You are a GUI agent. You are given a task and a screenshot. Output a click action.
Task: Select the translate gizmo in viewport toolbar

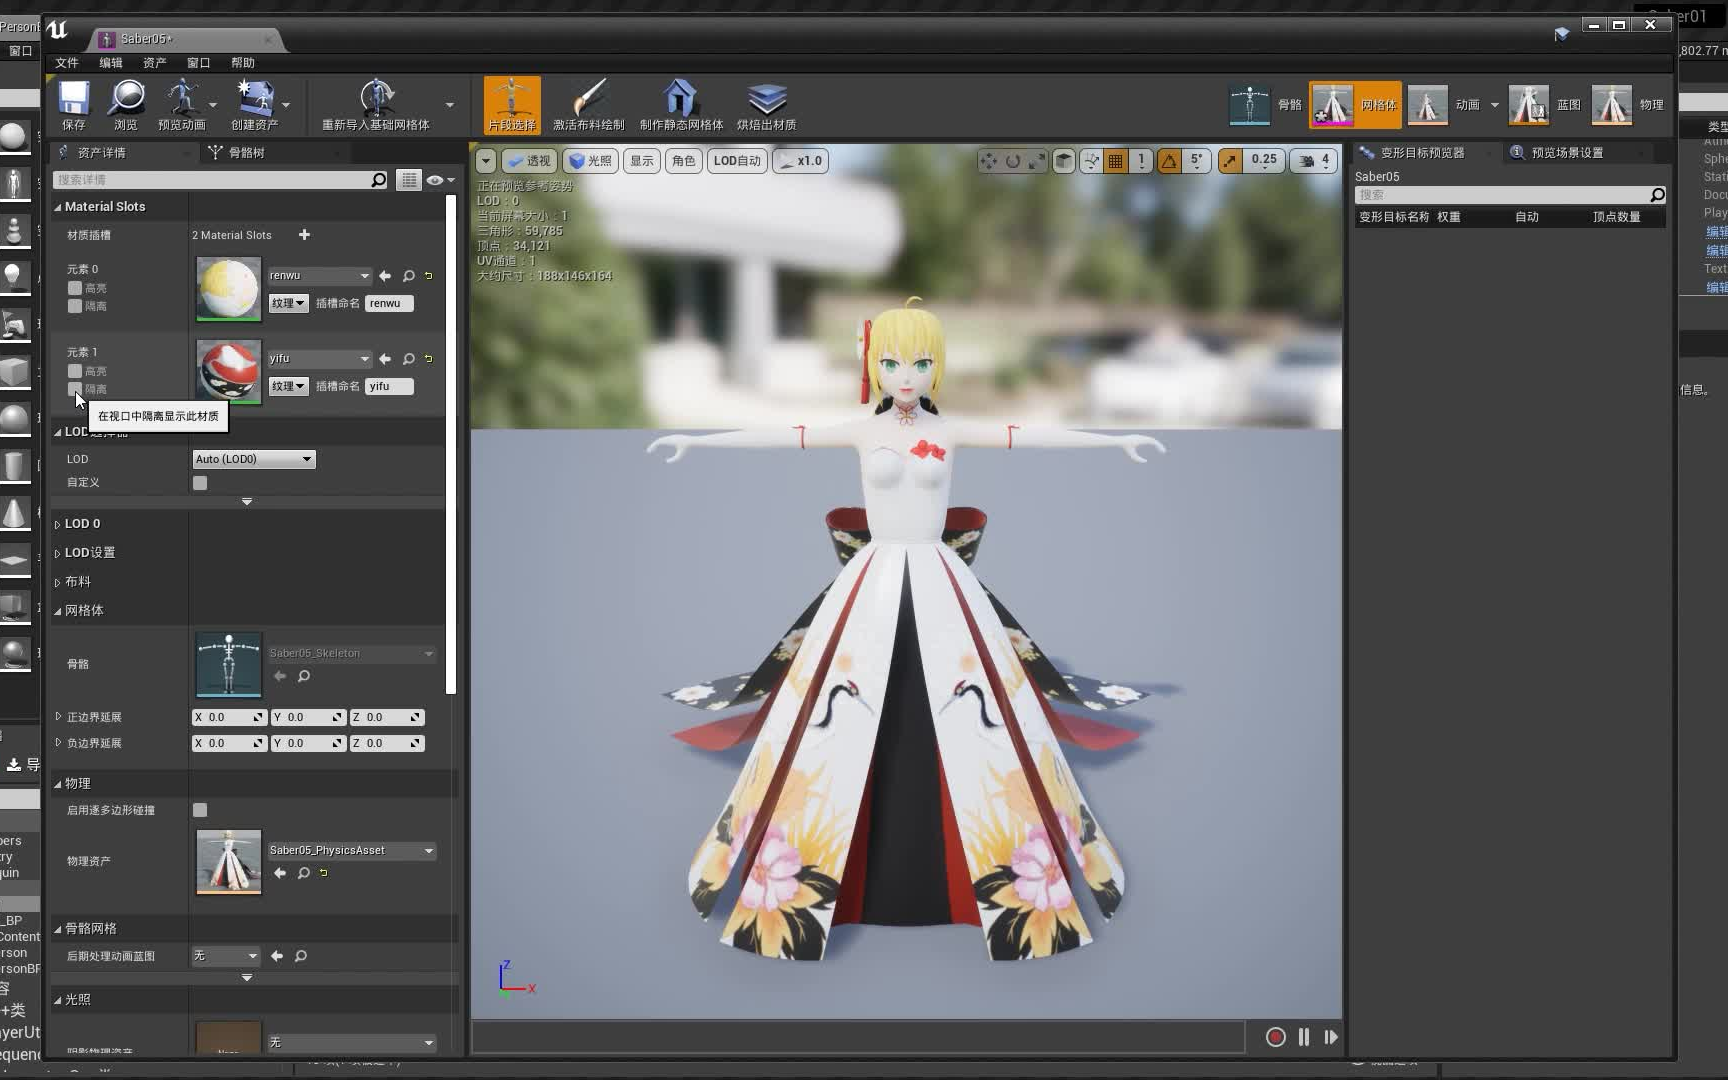tap(988, 161)
